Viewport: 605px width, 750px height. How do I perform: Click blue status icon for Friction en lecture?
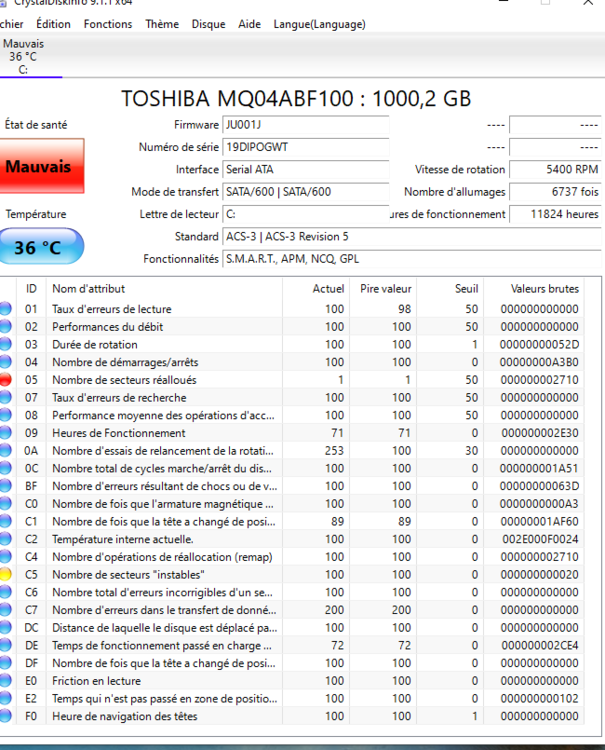pos(6,681)
